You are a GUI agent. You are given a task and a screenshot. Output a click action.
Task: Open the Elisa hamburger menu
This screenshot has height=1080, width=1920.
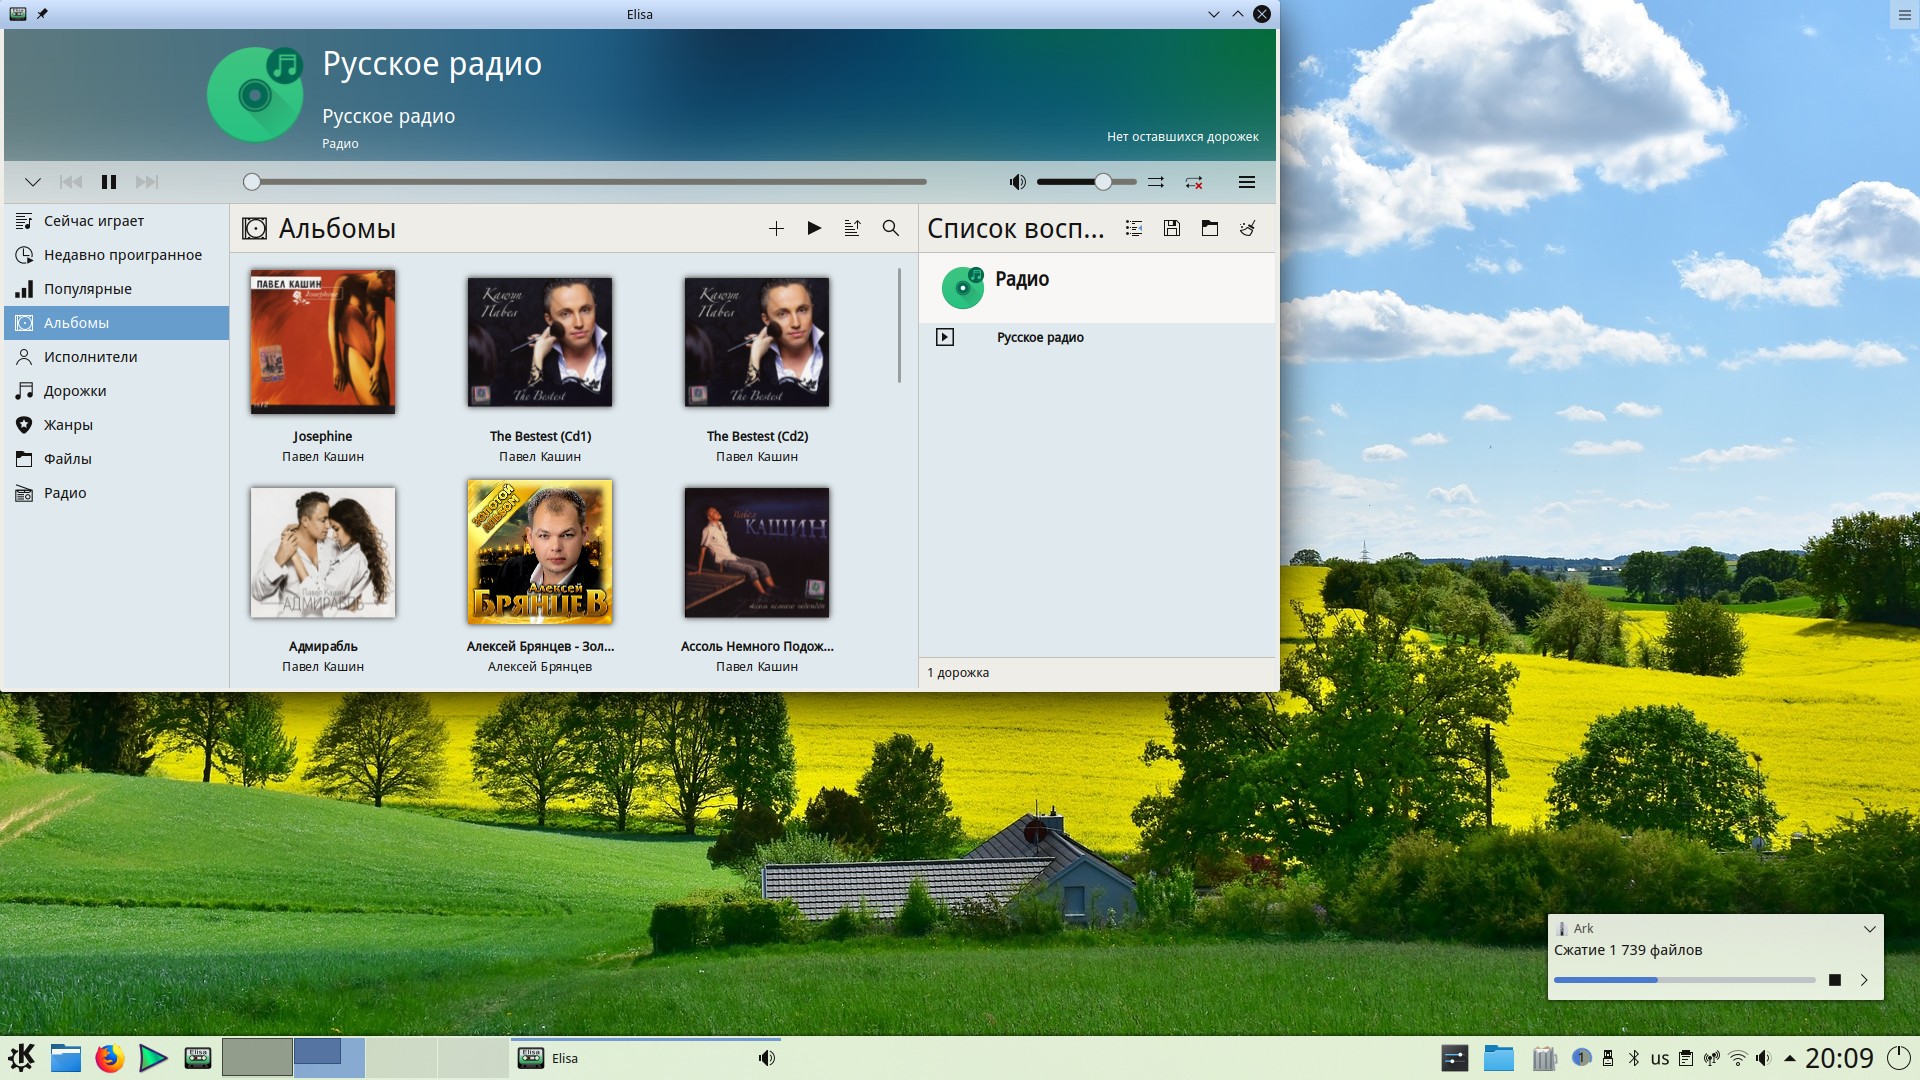pos(1246,182)
